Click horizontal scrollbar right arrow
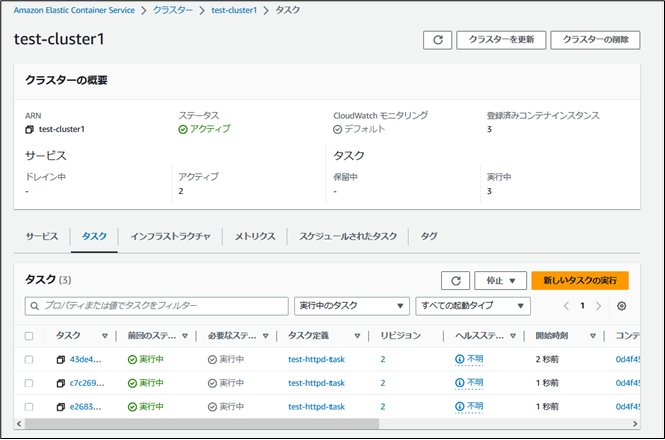 click(635, 424)
